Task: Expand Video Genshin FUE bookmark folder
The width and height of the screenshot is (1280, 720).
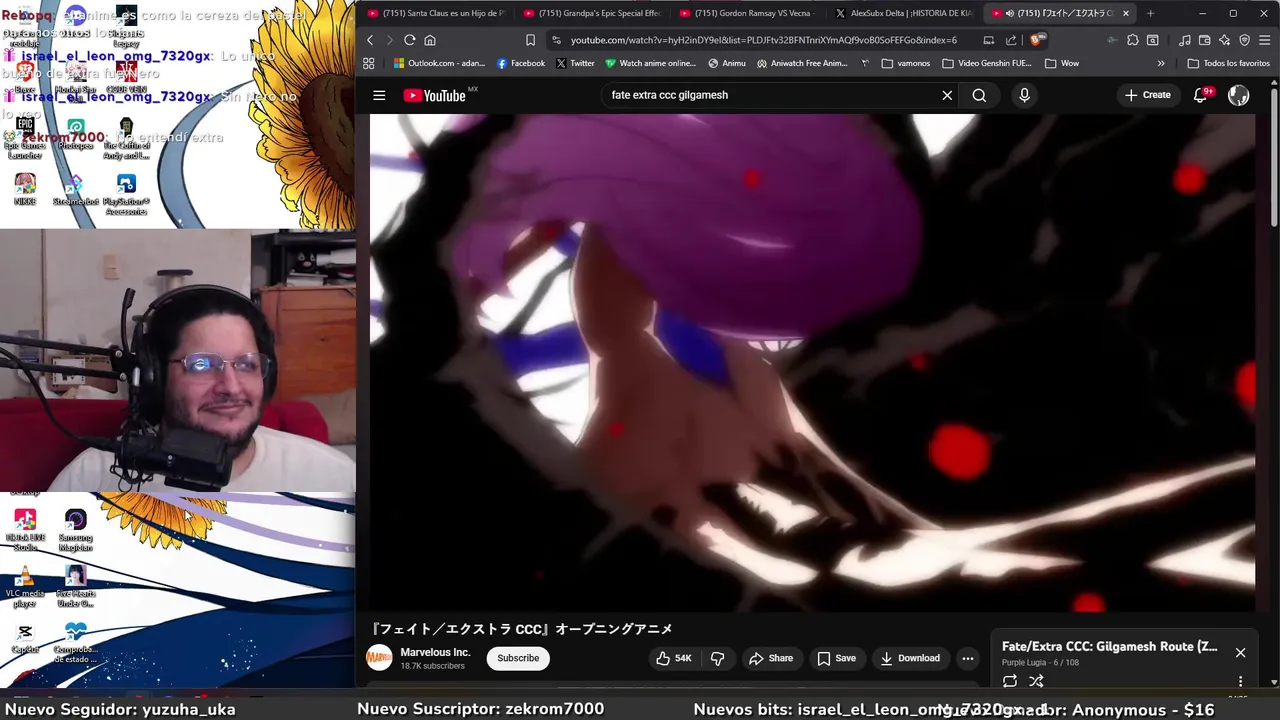Action: click(986, 63)
